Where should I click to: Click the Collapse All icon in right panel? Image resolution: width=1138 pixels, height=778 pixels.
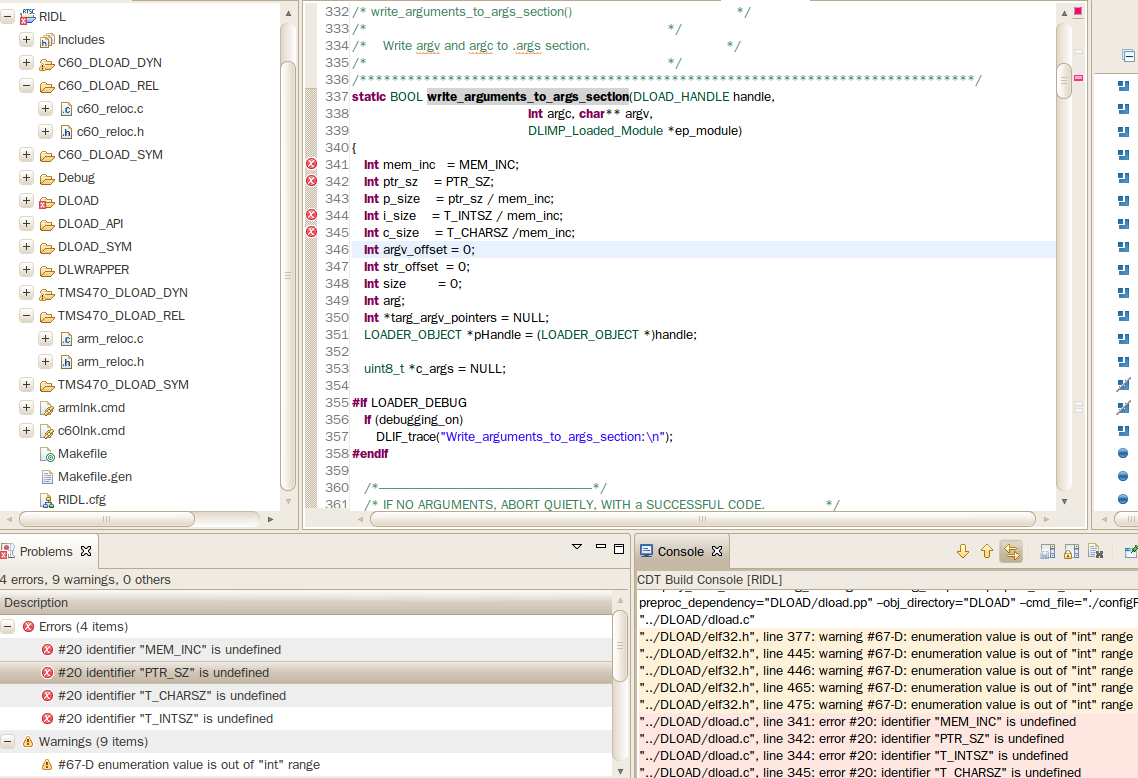pos(1128,56)
